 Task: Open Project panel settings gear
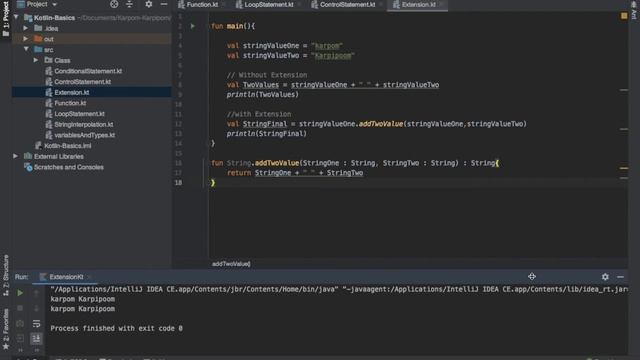(149, 4)
